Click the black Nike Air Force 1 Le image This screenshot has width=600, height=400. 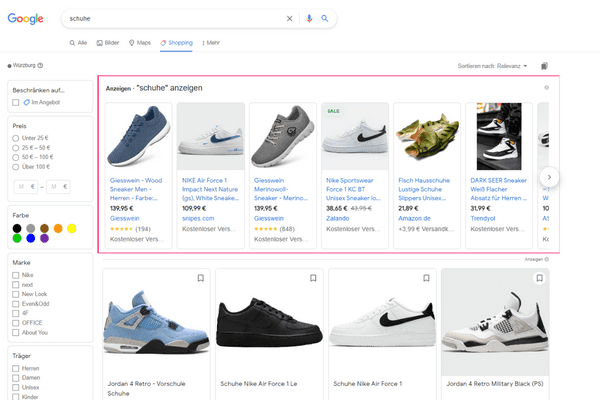pos(269,322)
